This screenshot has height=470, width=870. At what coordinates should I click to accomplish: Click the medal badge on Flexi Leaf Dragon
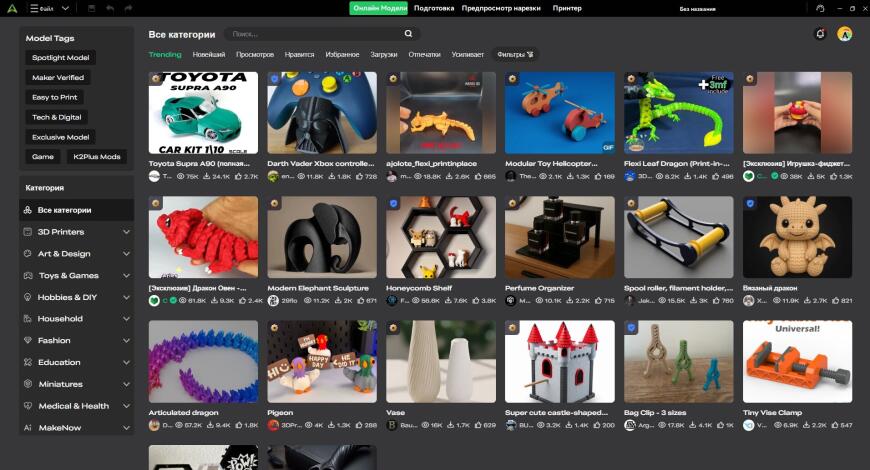pyautogui.click(x=631, y=79)
